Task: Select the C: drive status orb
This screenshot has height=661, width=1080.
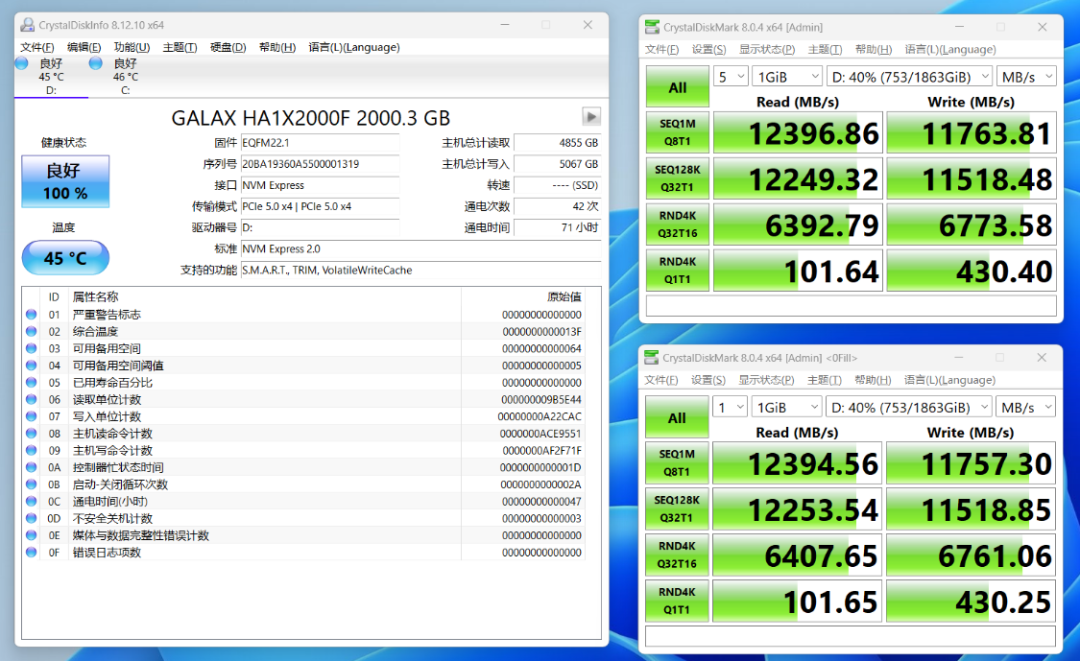Action: coord(96,63)
